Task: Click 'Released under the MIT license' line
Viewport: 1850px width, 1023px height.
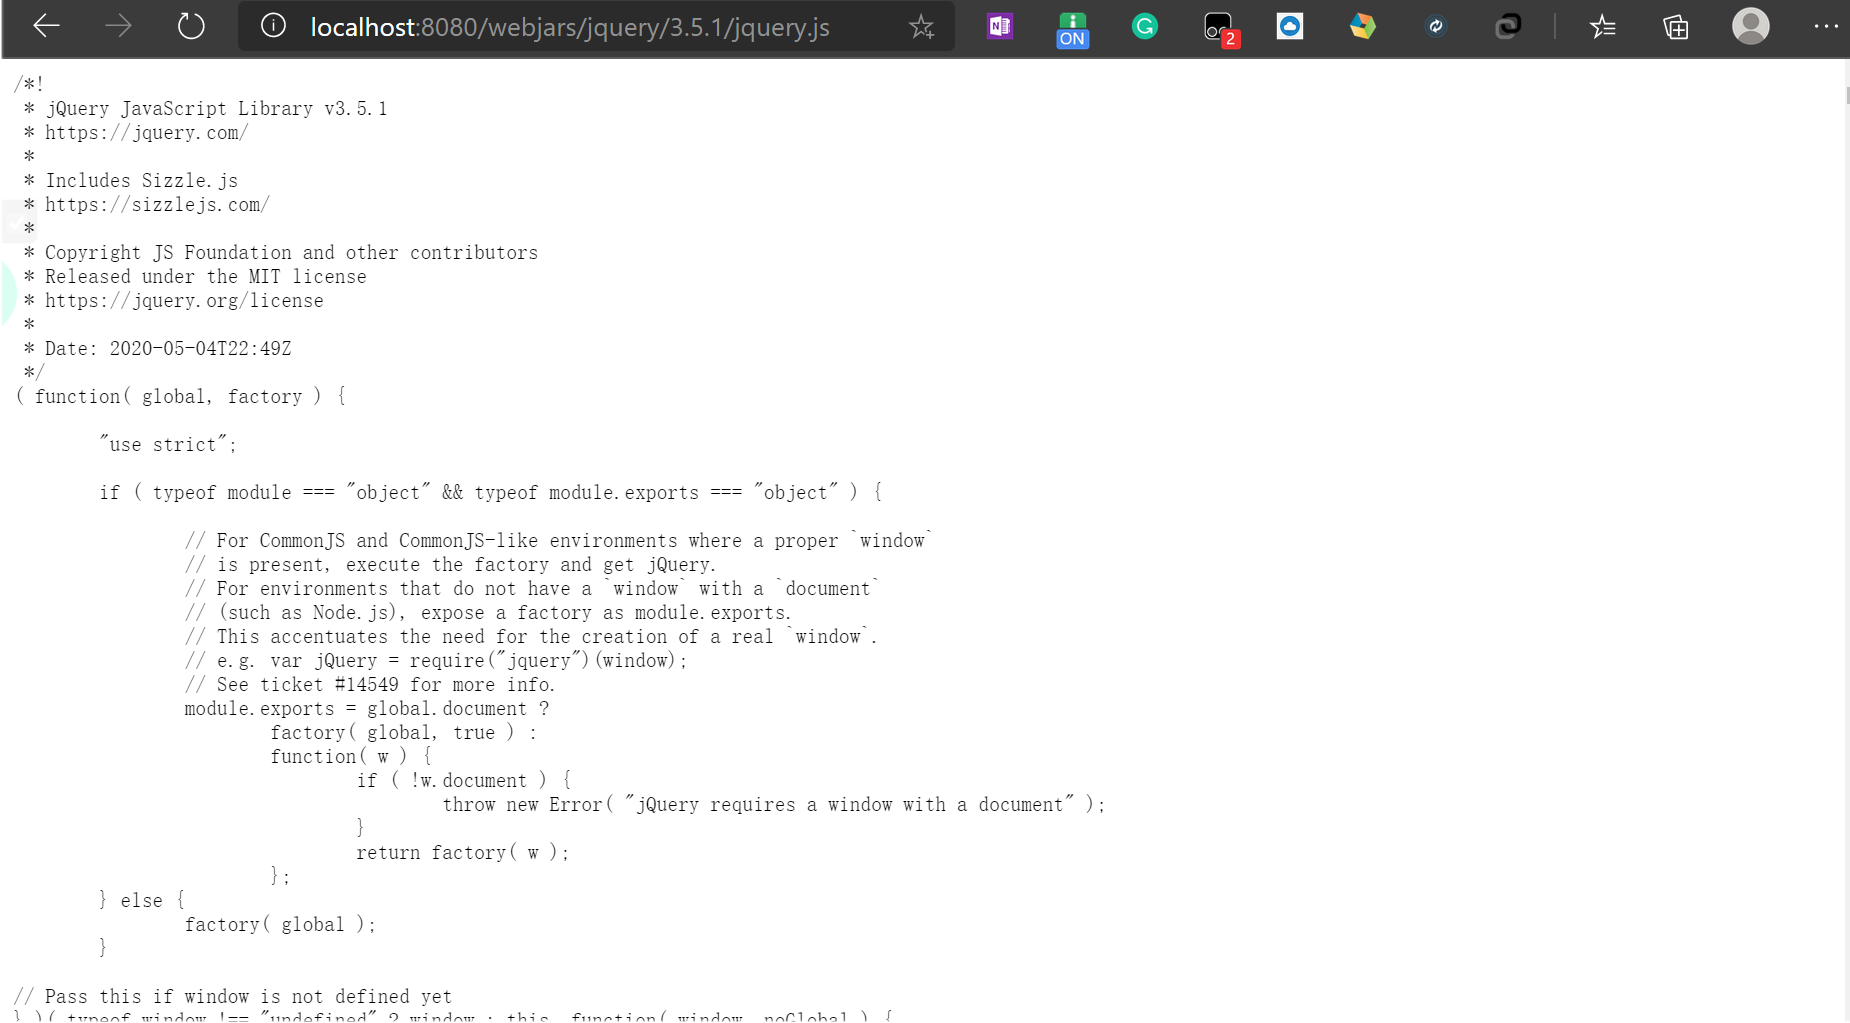Action: (205, 276)
